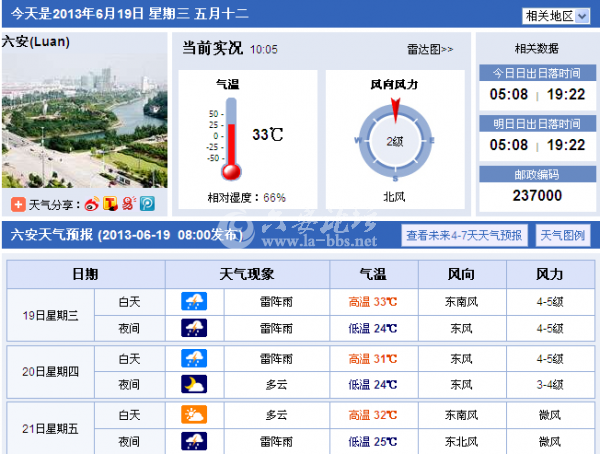Click the orange plus share icon
600x454 pixels.
coord(18,204)
